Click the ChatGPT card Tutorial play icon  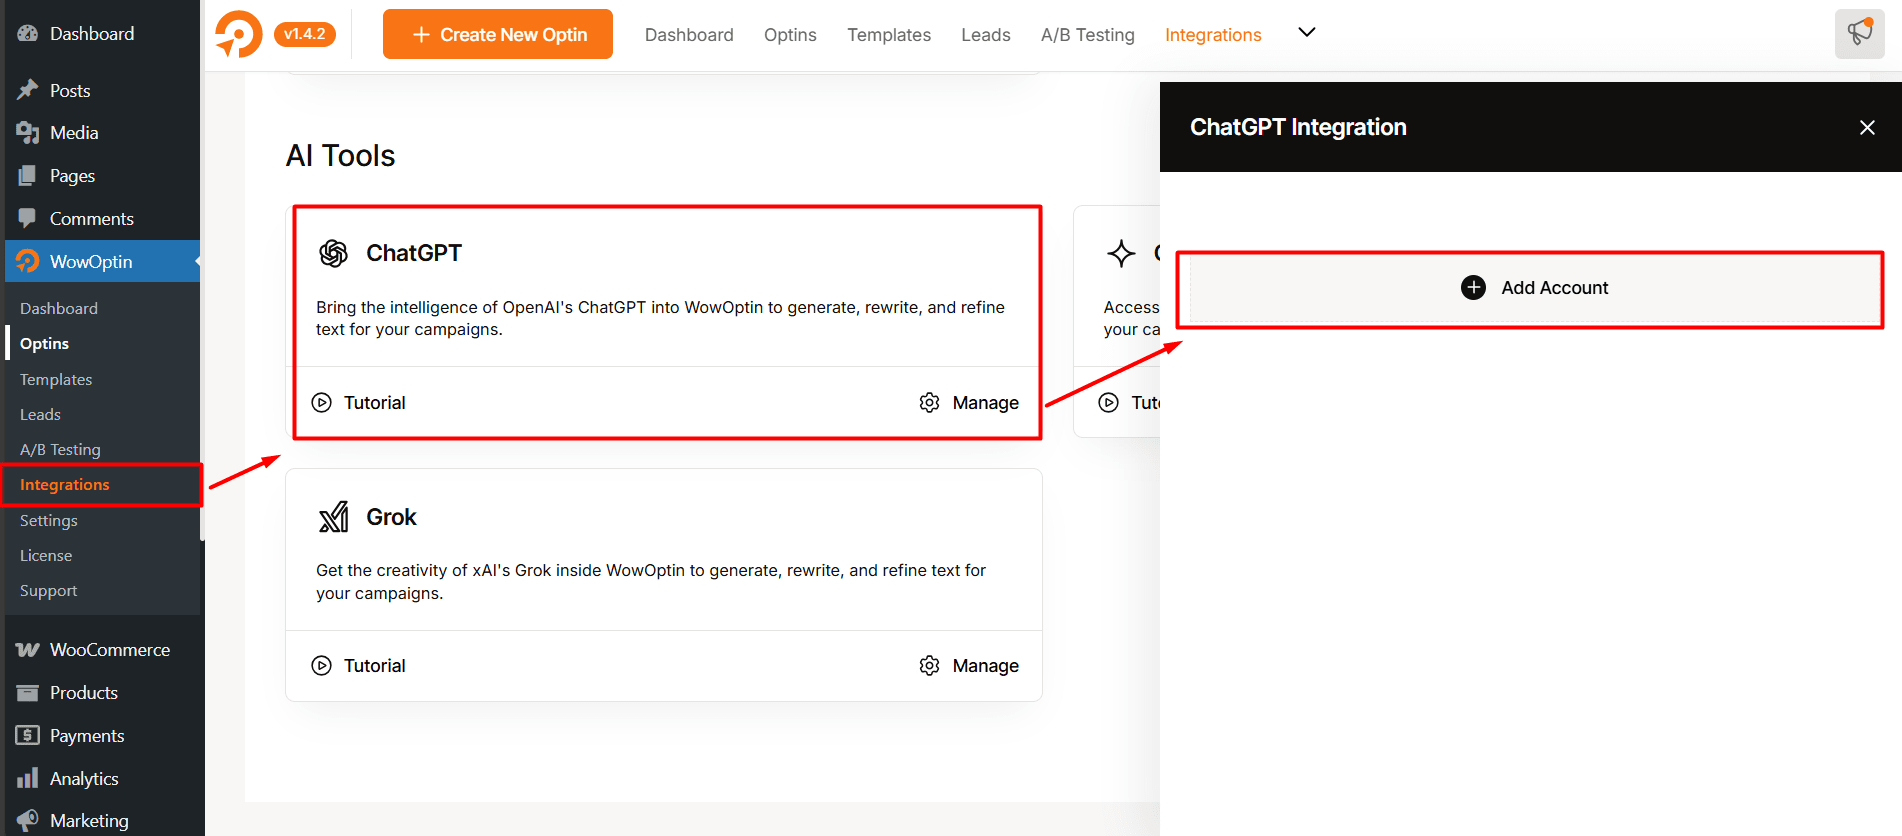pos(321,403)
